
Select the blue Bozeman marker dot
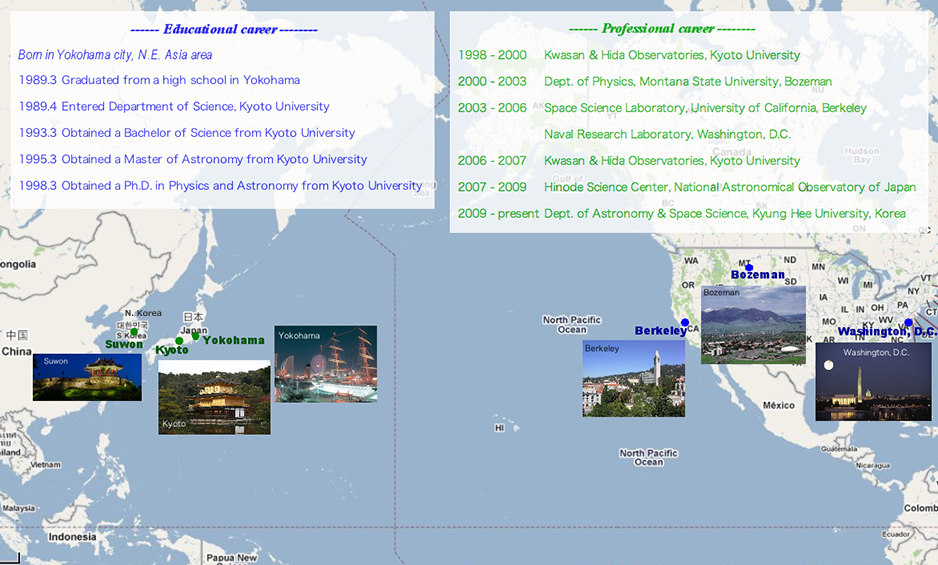tap(749, 267)
